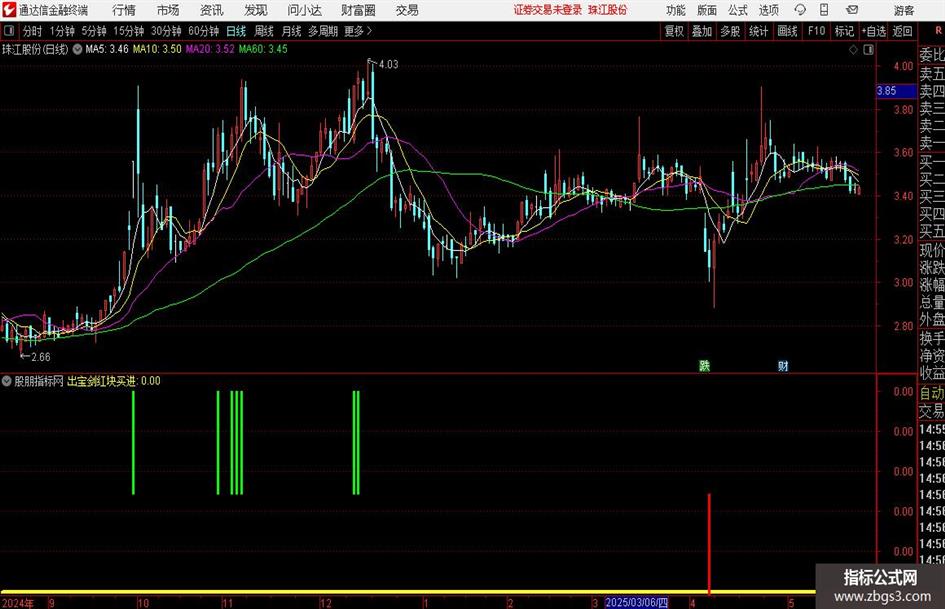
Task: Open the 版面 menu
Action: pyautogui.click(x=707, y=10)
